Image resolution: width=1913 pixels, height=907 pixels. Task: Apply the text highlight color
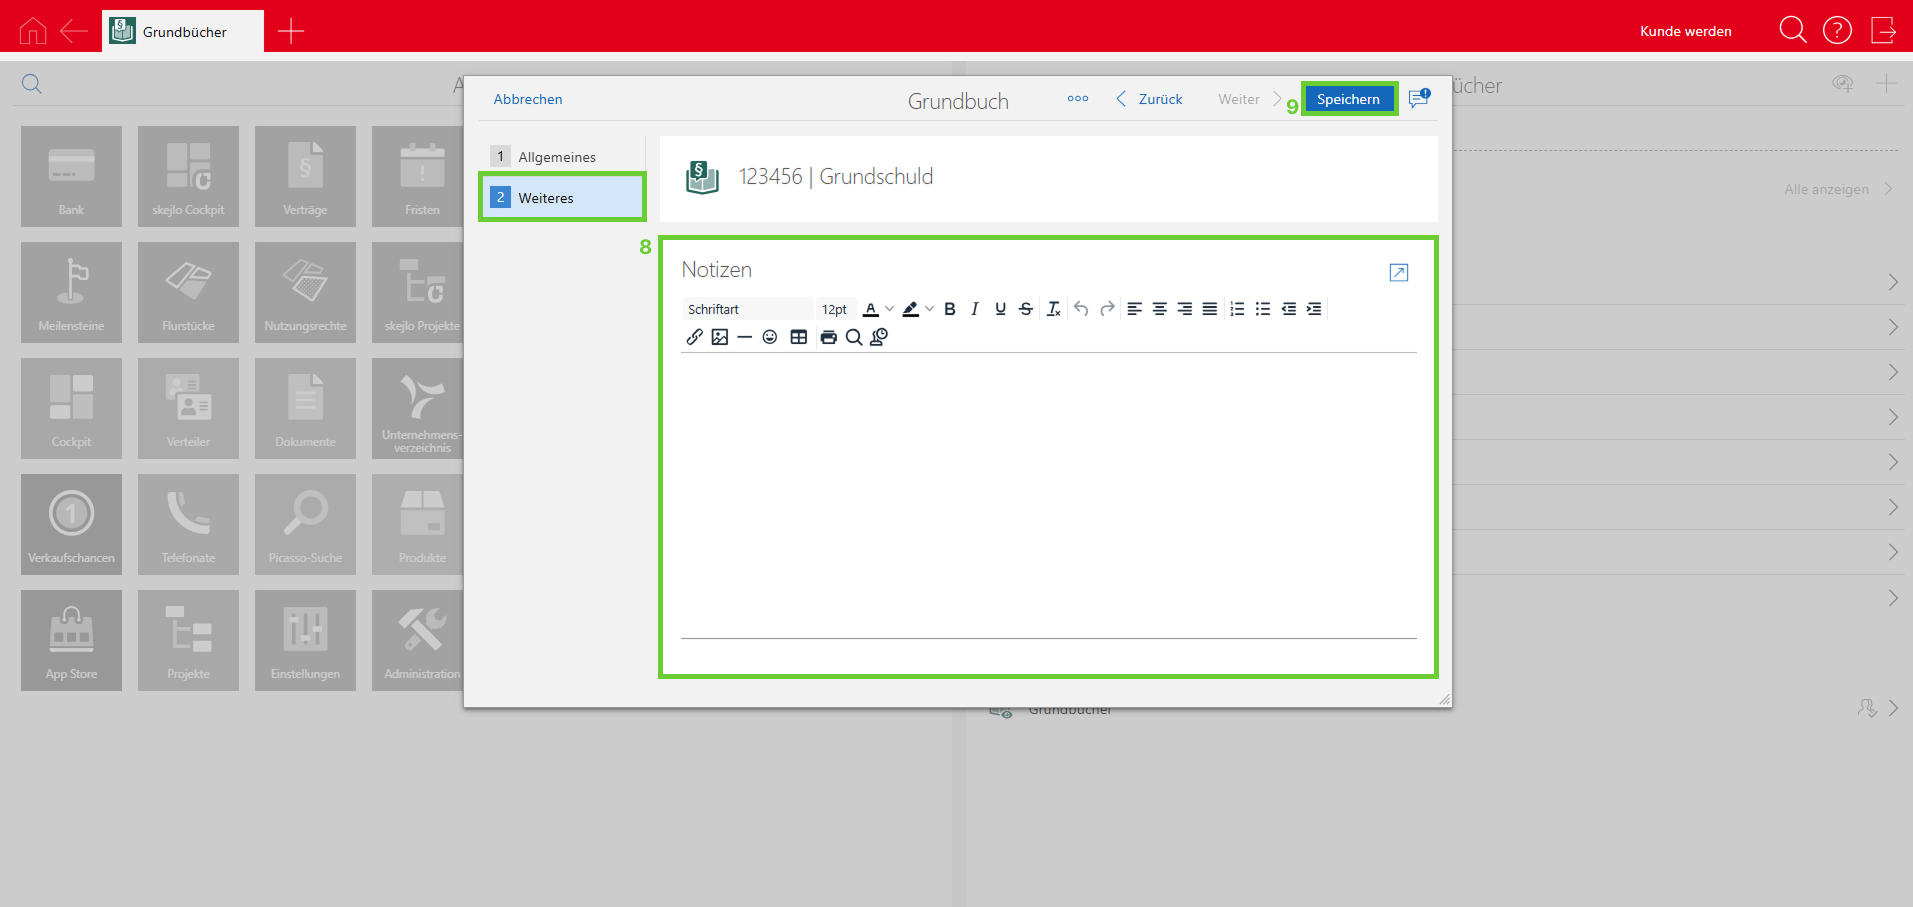(910, 309)
